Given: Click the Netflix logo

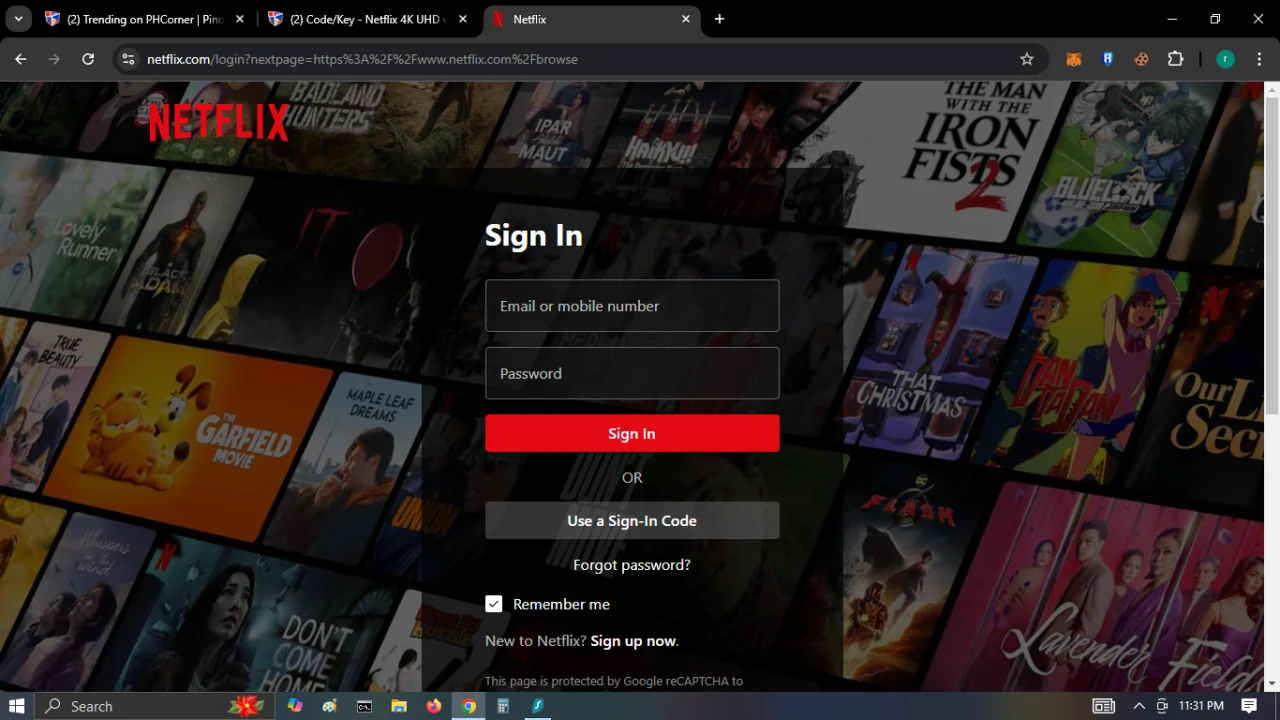Looking at the screenshot, I should tap(219, 122).
